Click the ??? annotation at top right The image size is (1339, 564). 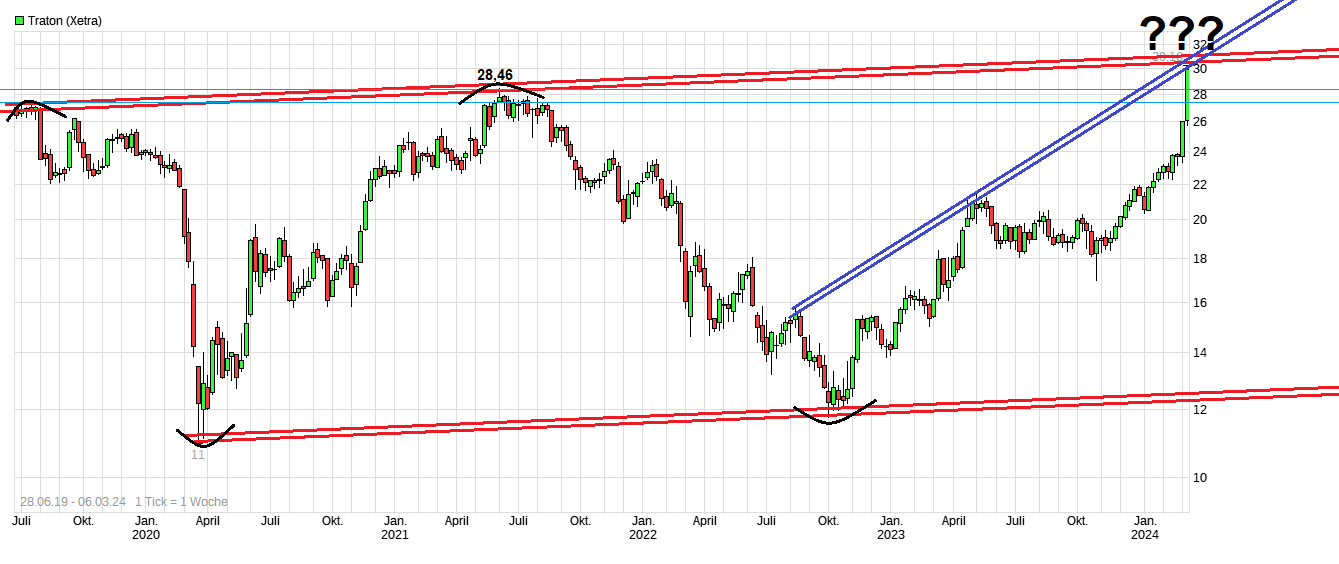tap(1181, 34)
